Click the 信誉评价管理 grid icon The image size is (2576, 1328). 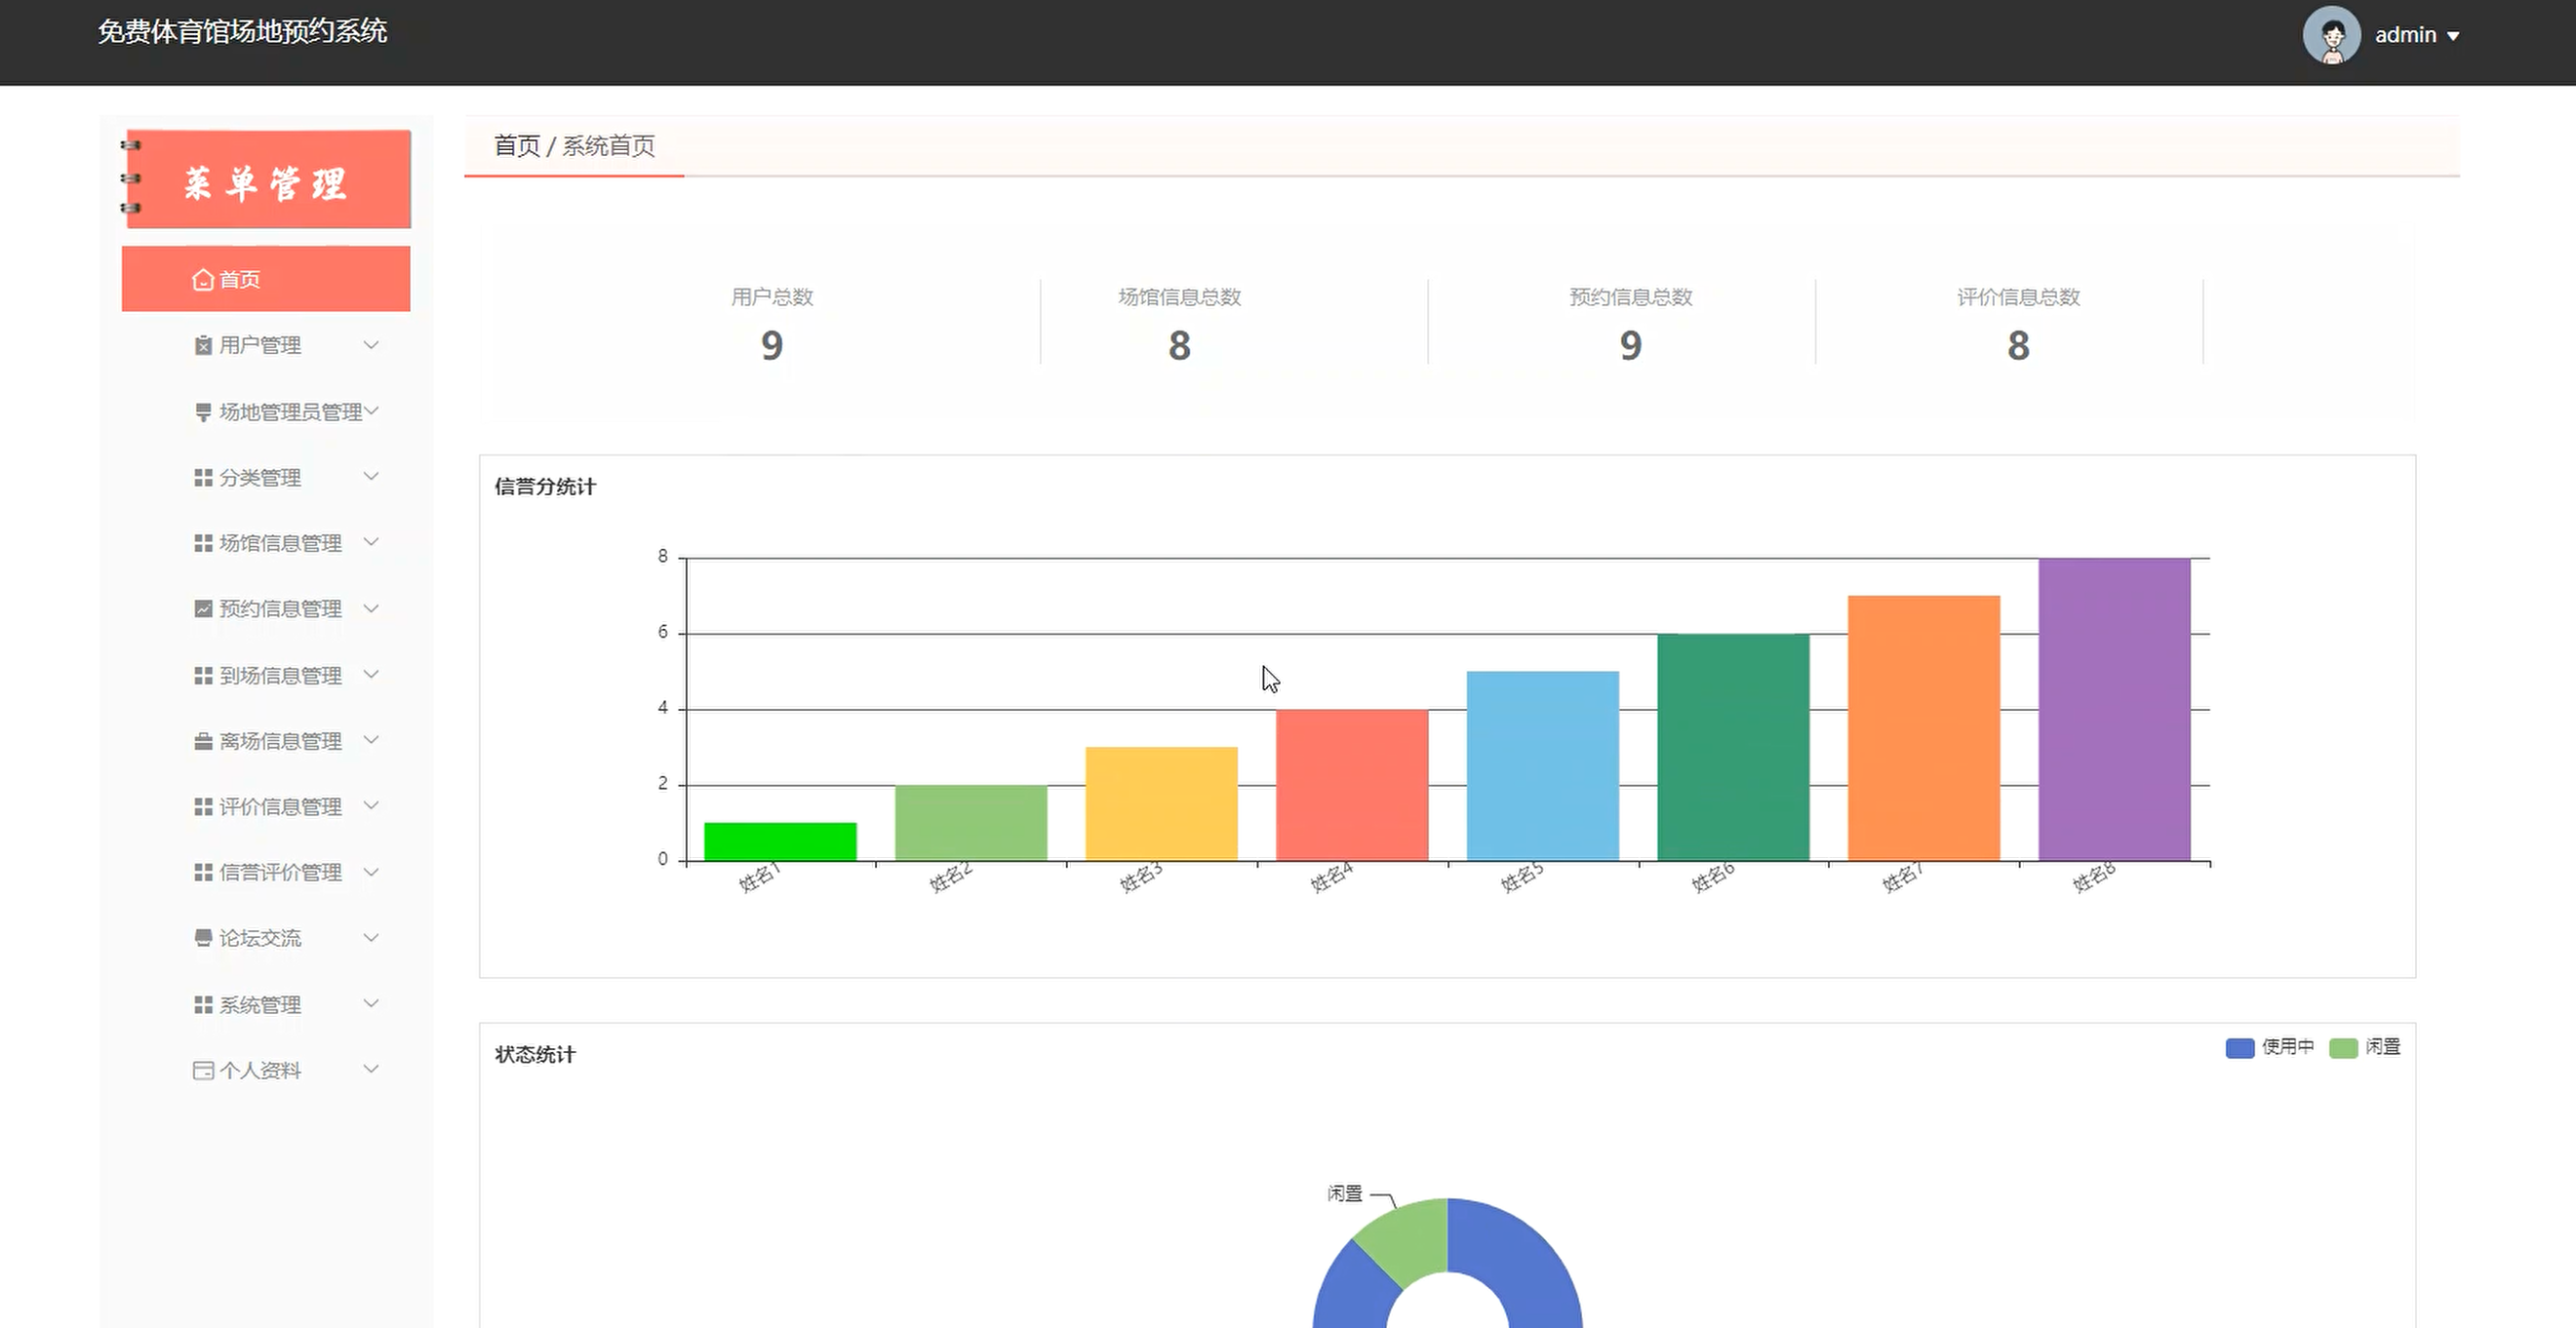(203, 872)
